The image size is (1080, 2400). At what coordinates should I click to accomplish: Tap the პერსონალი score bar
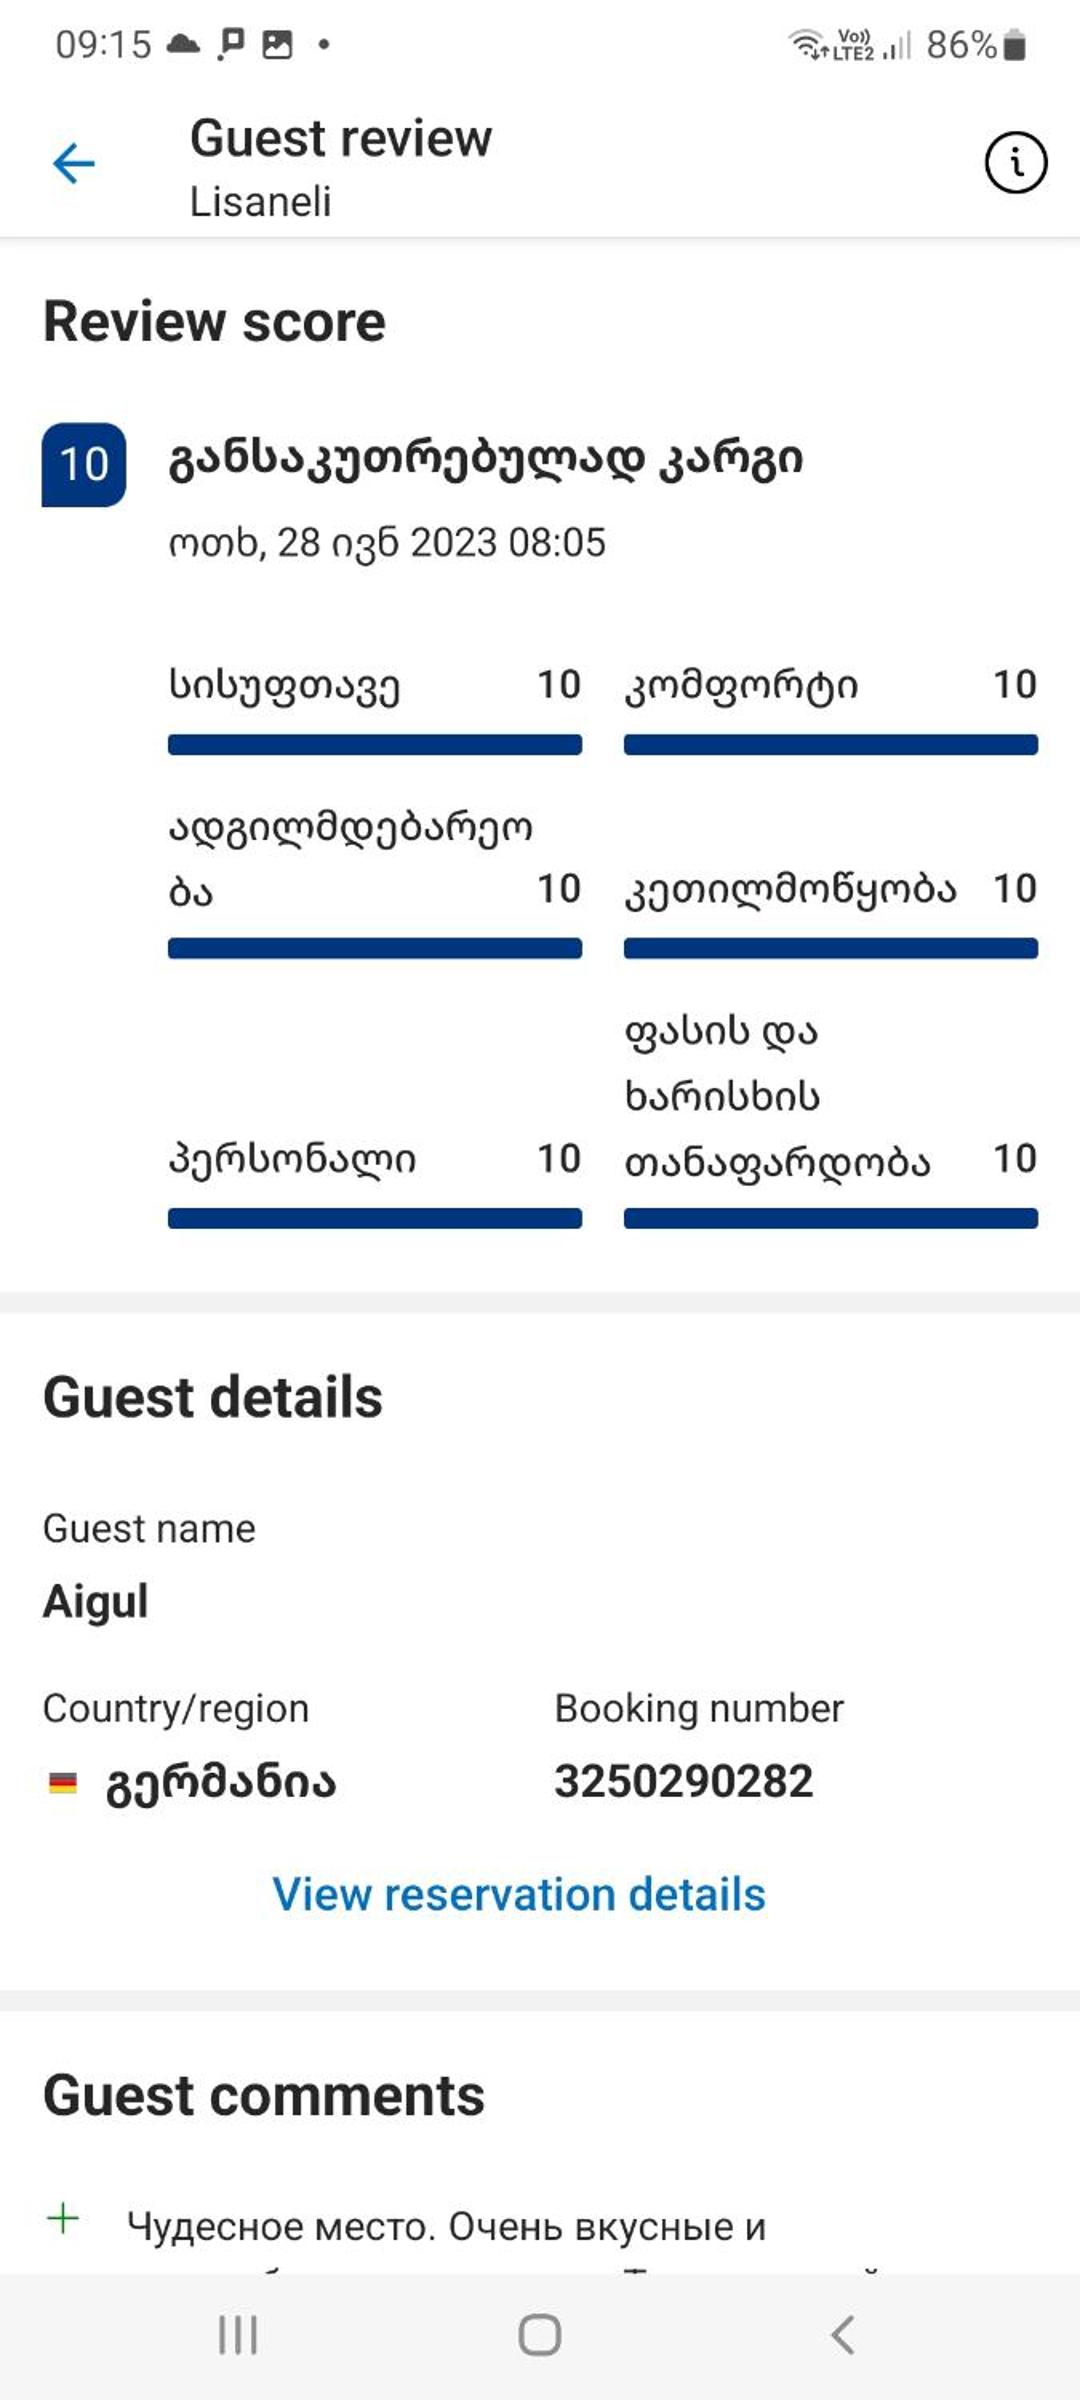375,1218
